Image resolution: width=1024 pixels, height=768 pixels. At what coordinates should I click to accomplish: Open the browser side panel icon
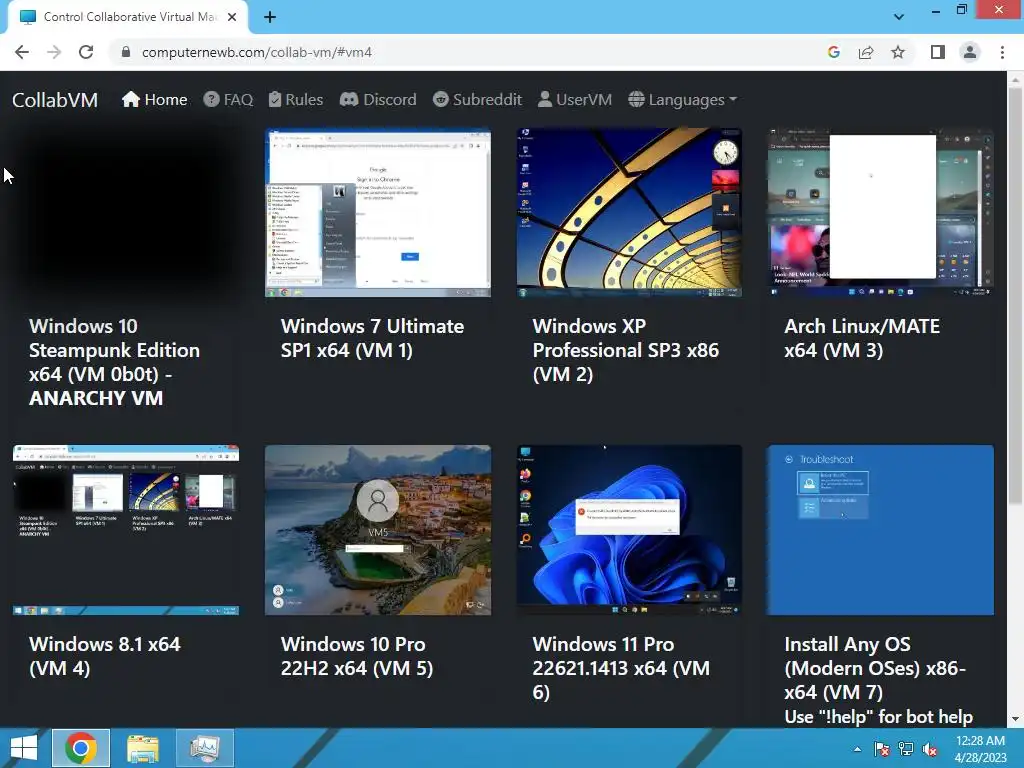pyautogui.click(x=938, y=52)
